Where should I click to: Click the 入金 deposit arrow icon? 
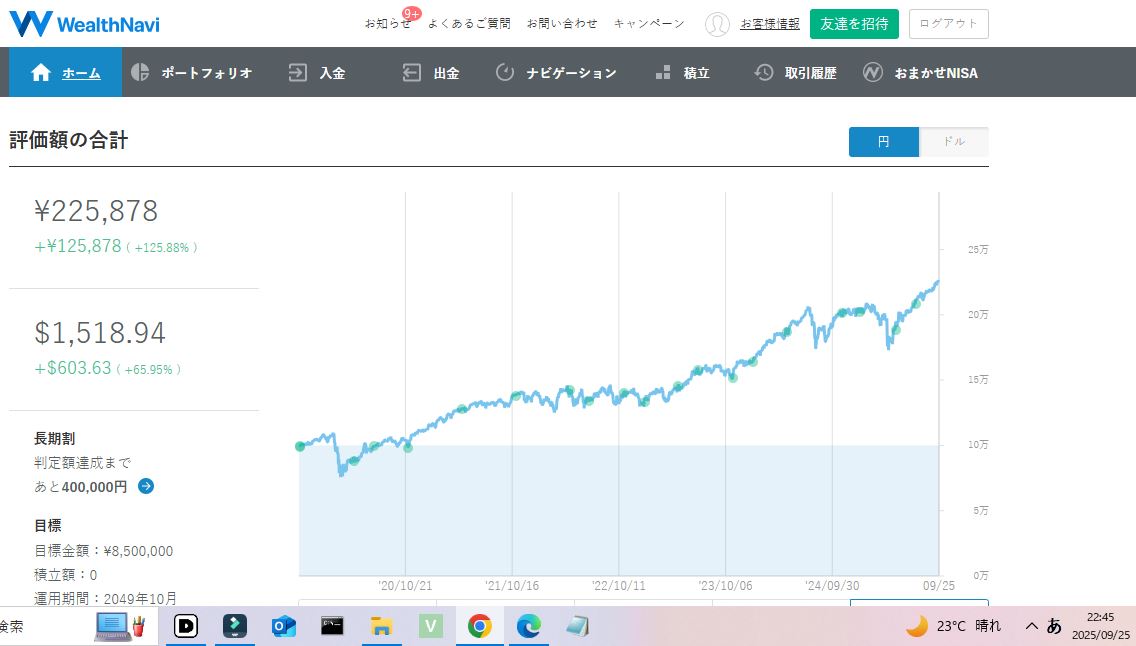297,72
